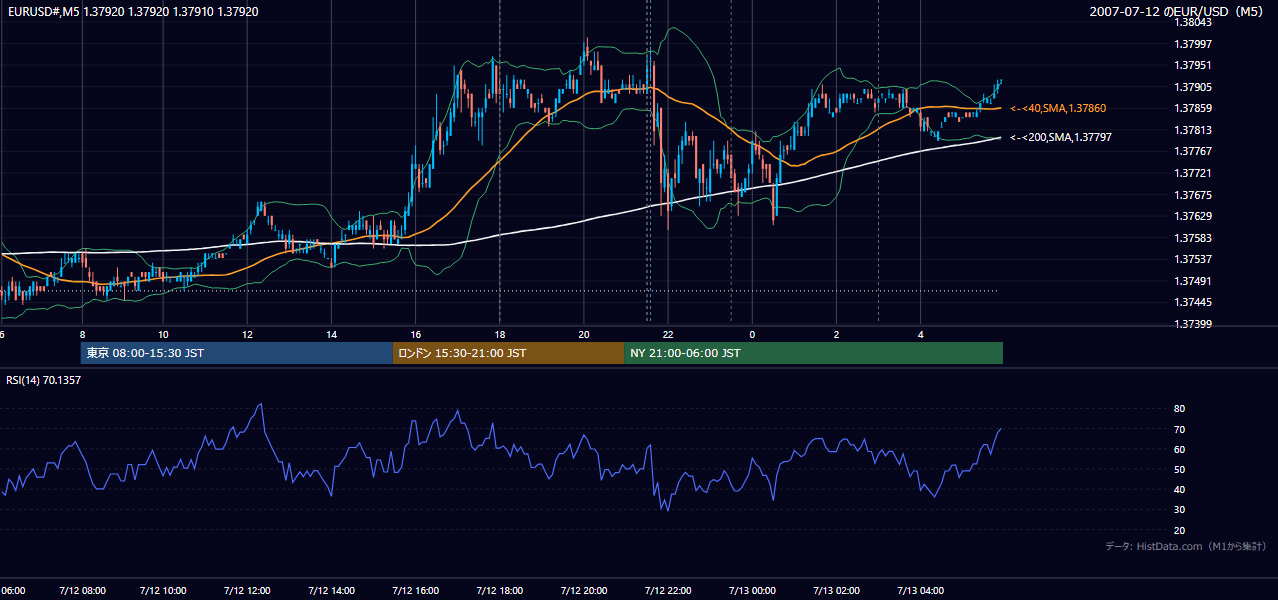The height and width of the screenshot is (600, 1278).
Task: Click price axis value 1.37905
Action: (1193, 87)
